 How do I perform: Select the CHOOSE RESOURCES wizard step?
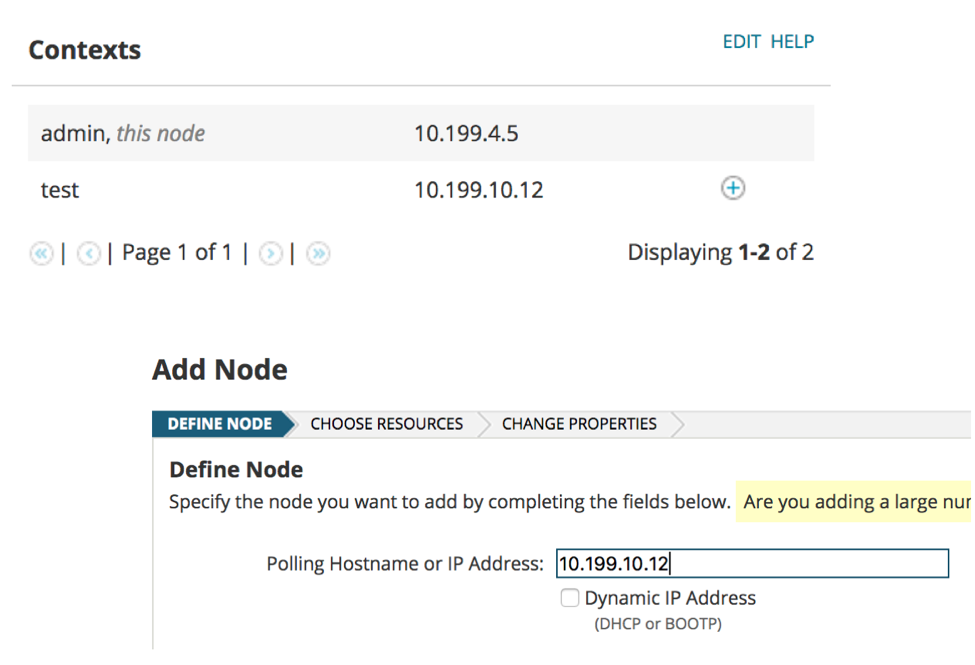(x=386, y=424)
